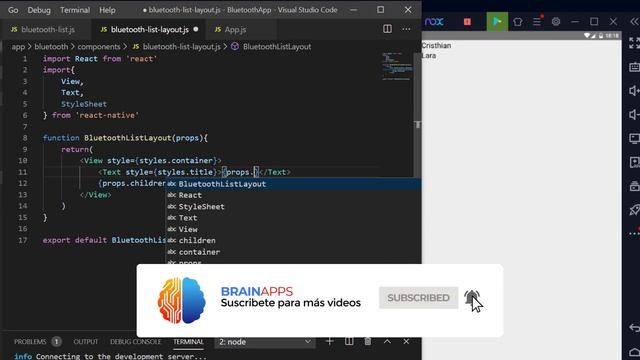This screenshot has width=640, height=360.
Task: Create a new terminal with plus icon
Action: (x=329, y=341)
